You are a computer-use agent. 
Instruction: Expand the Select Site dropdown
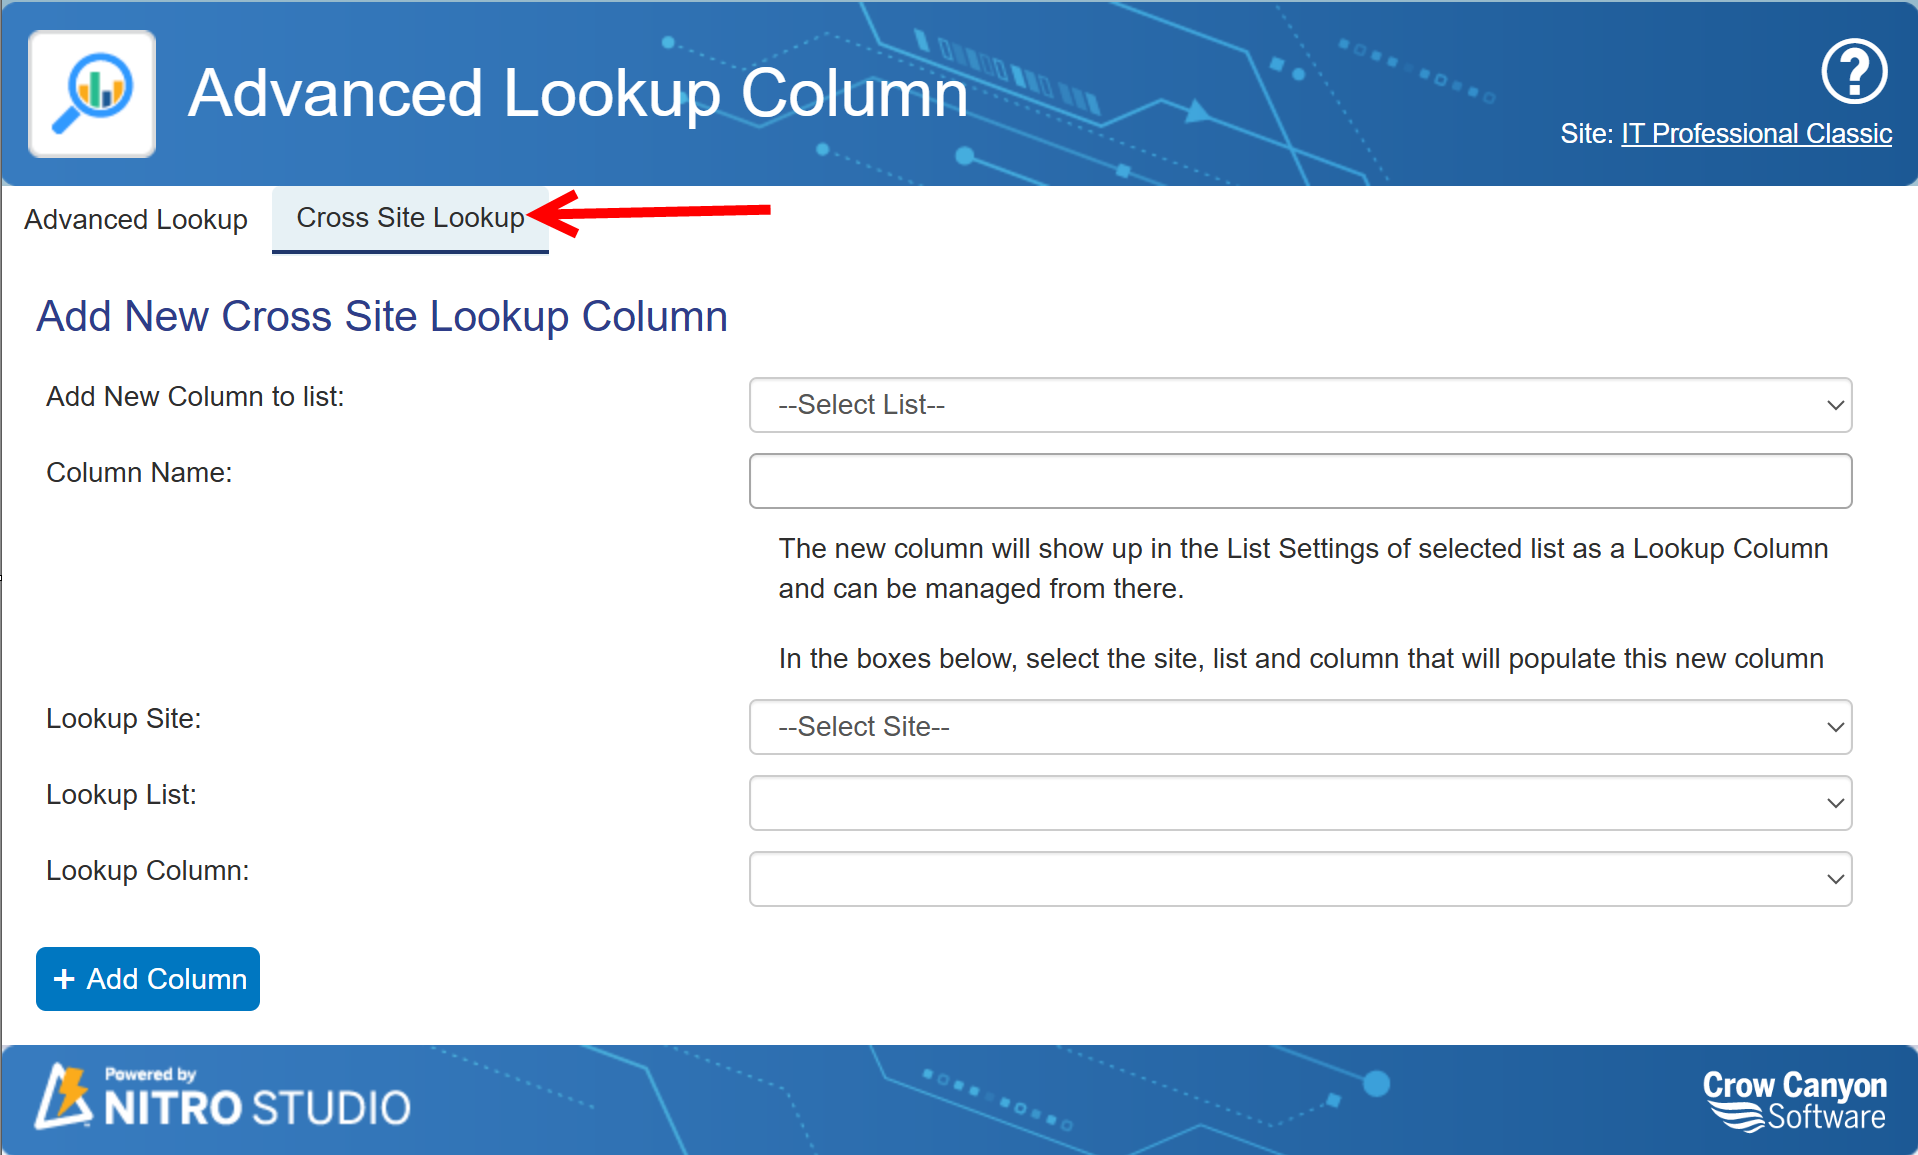(x=1300, y=727)
